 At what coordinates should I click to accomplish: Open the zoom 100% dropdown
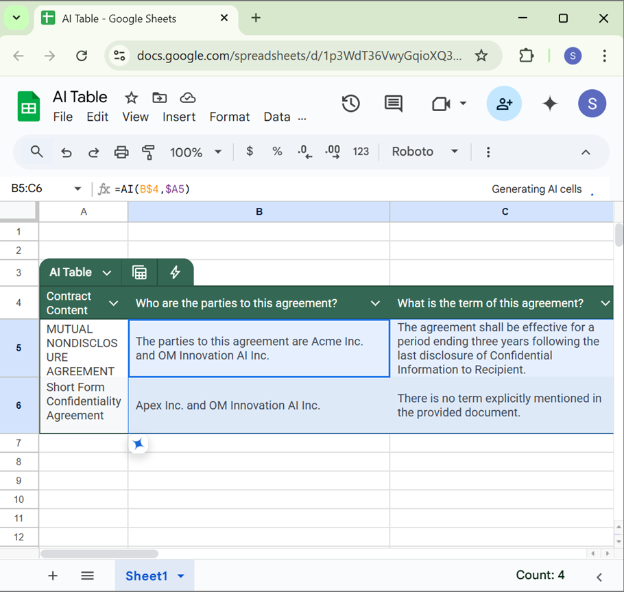tap(196, 152)
